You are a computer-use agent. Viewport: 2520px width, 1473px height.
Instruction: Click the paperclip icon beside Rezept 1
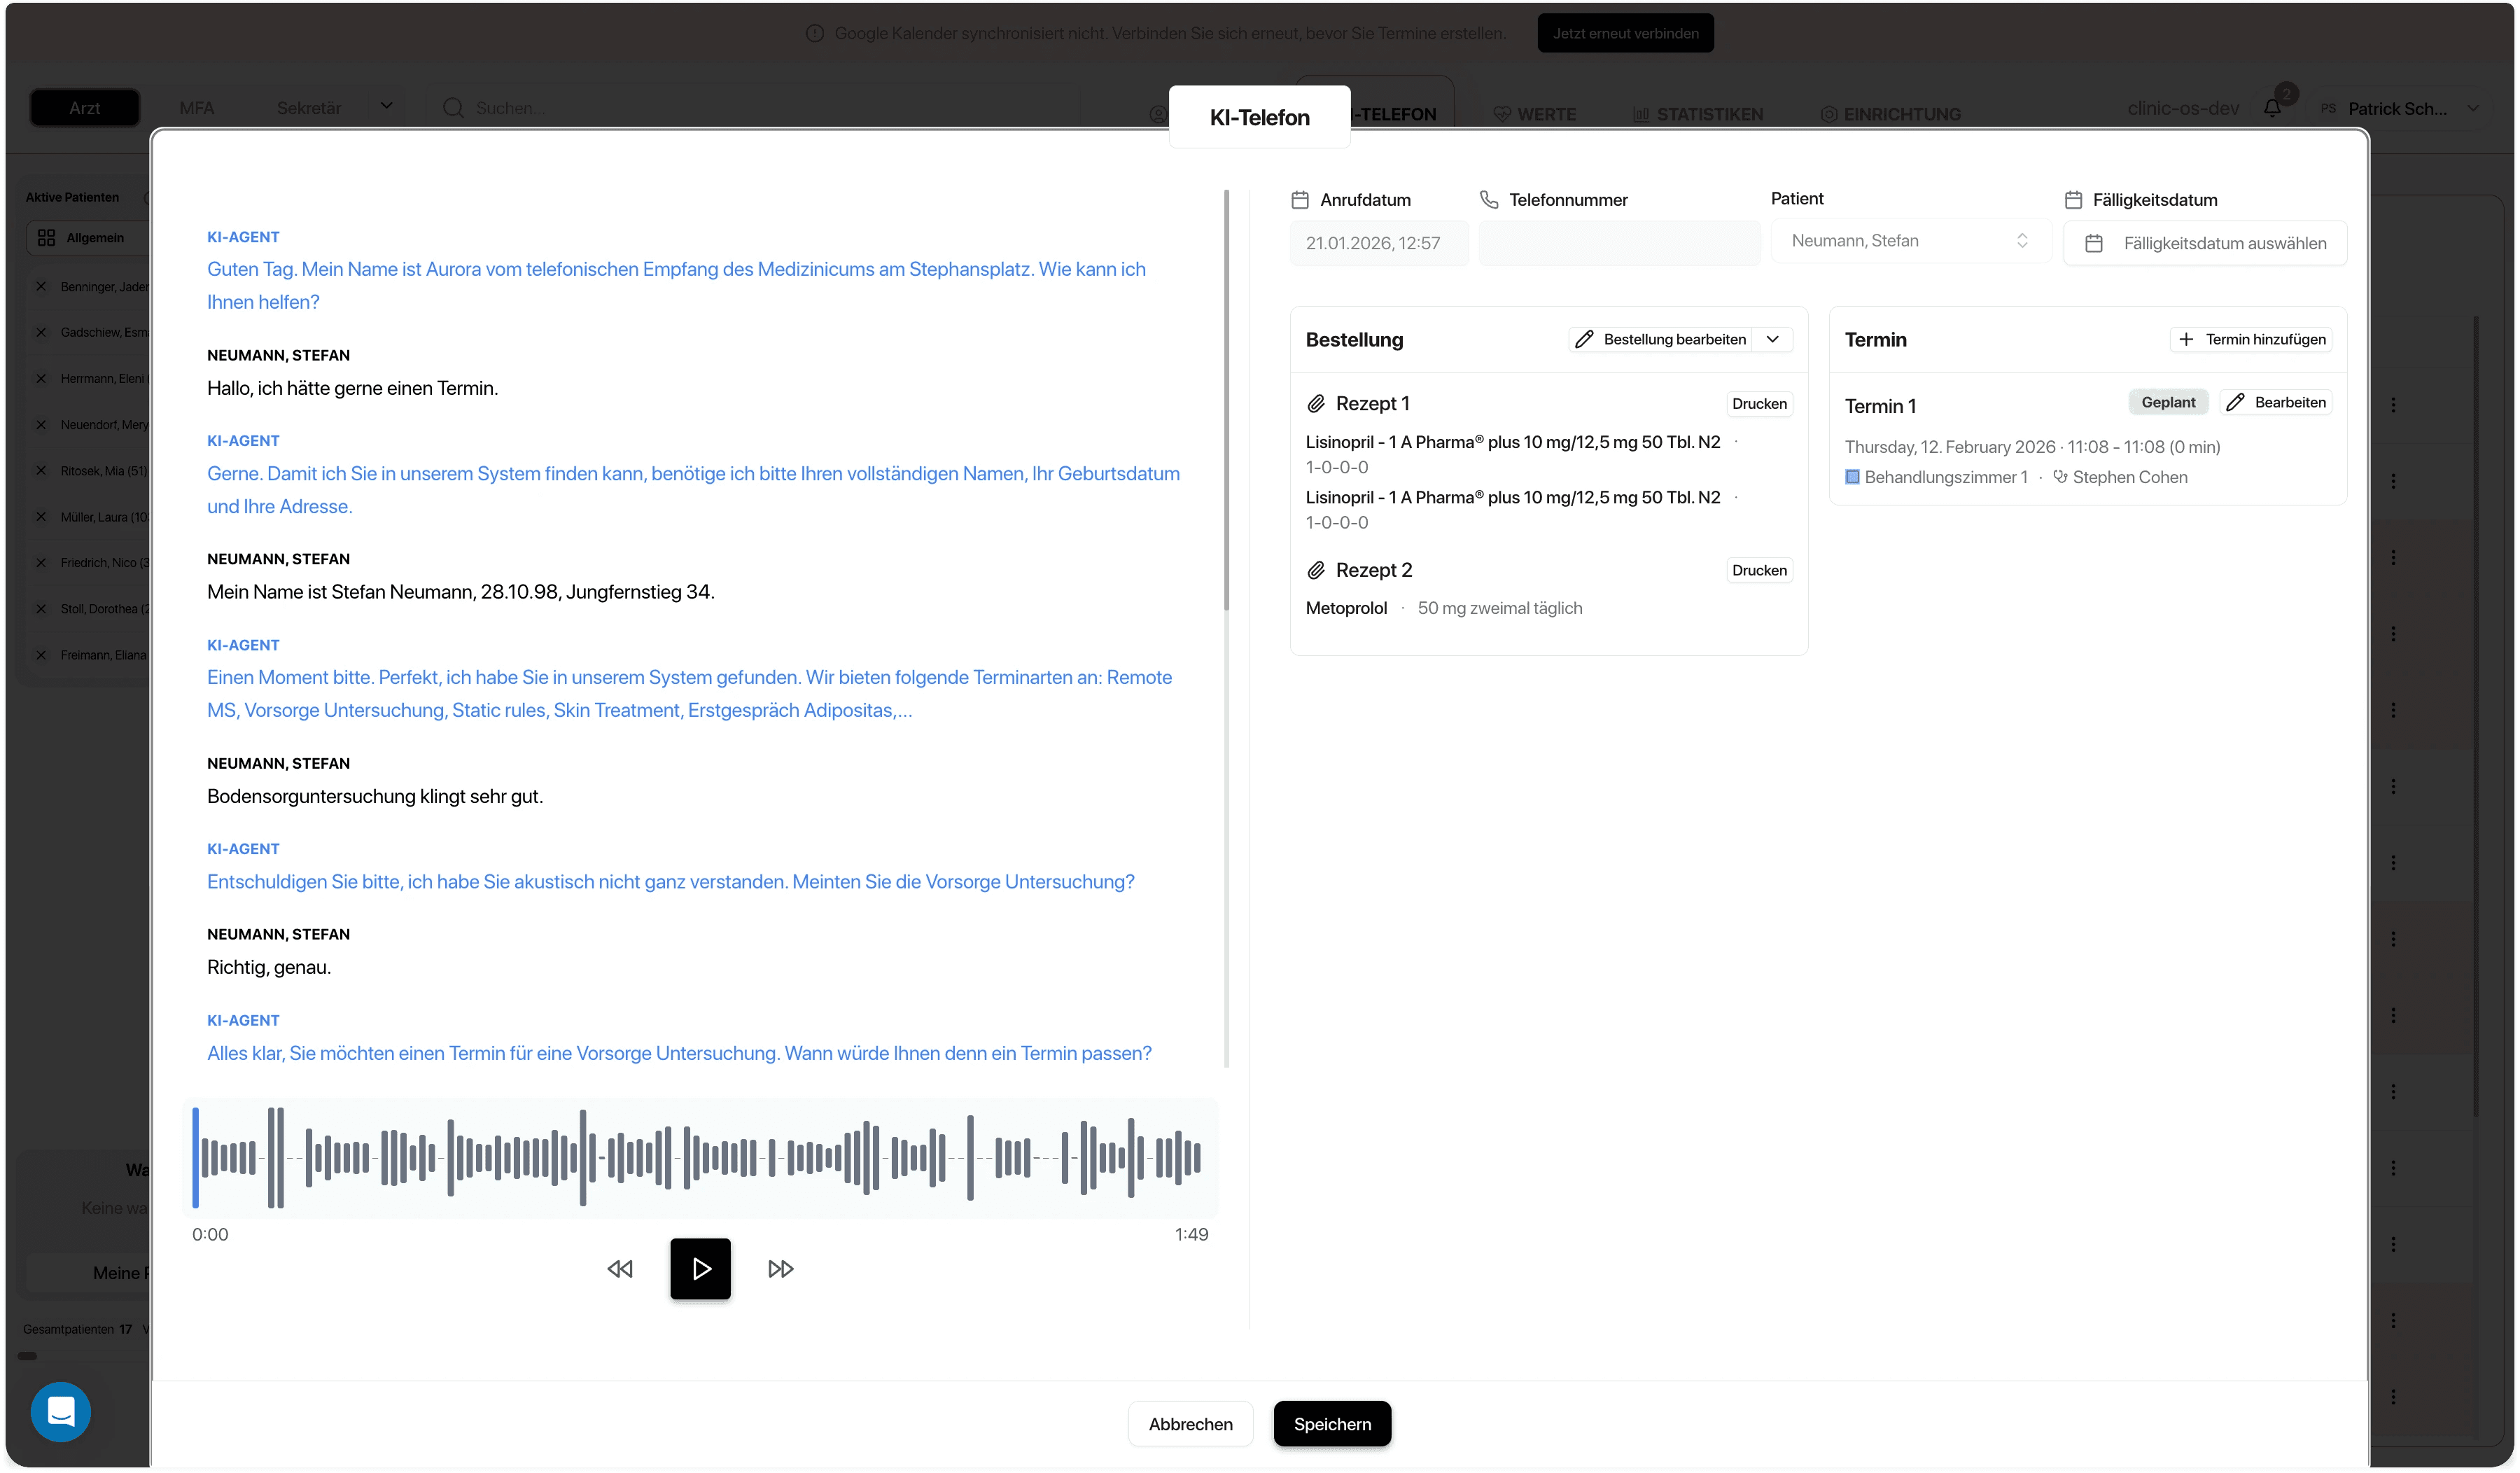(1316, 404)
